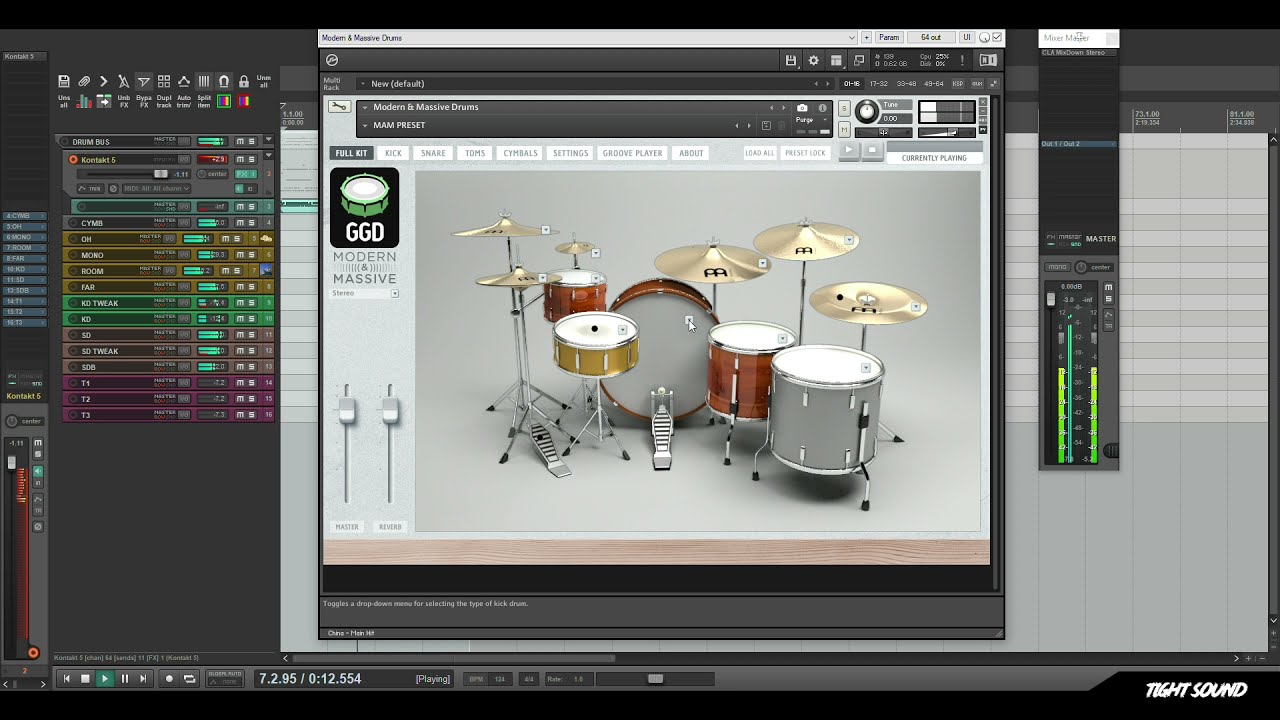Click the paperclip icon in REAPER toolbar
The width and height of the screenshot is (1280, 720).
[84, 82]
